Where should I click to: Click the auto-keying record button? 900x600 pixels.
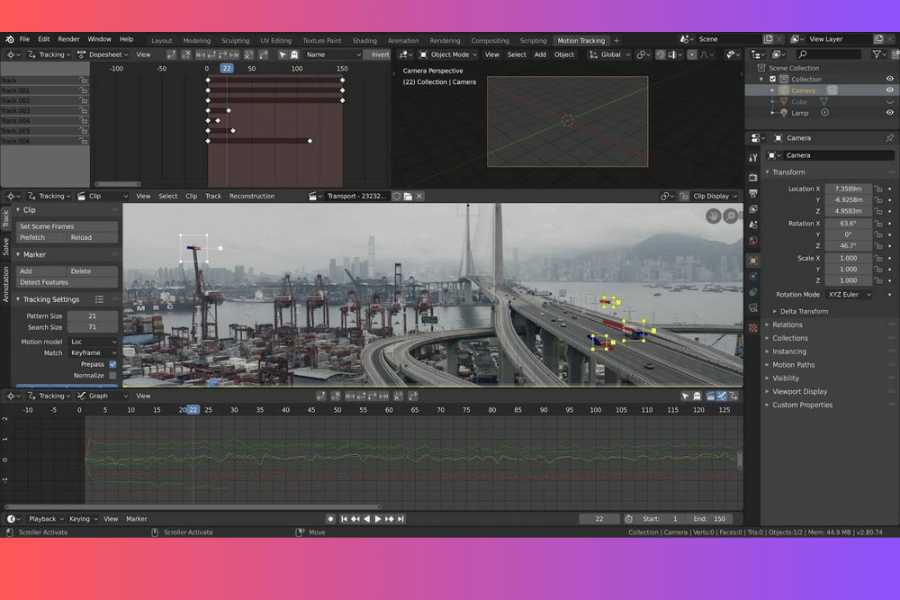[331, 519]
